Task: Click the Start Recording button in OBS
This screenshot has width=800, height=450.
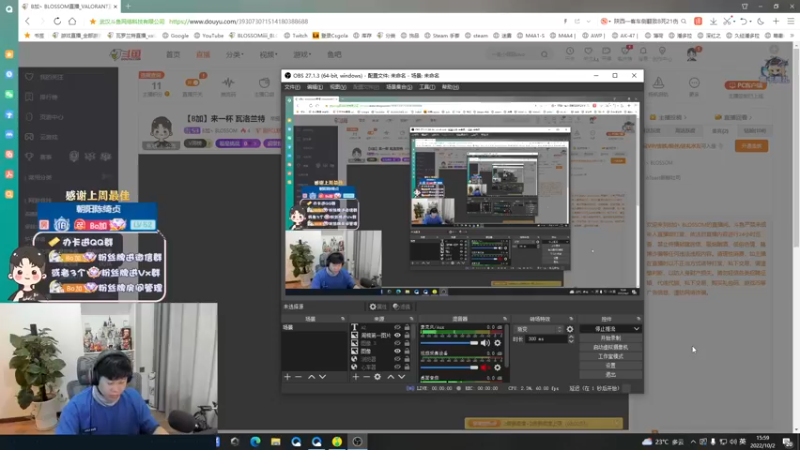Action: point(610,338)
